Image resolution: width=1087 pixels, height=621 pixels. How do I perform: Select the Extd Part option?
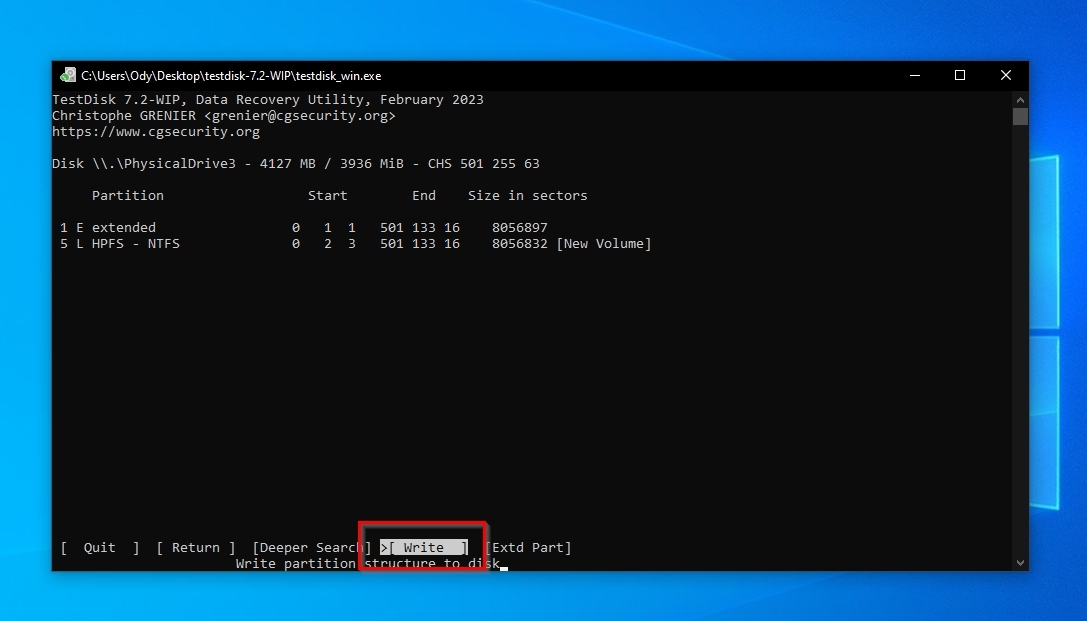528,547
